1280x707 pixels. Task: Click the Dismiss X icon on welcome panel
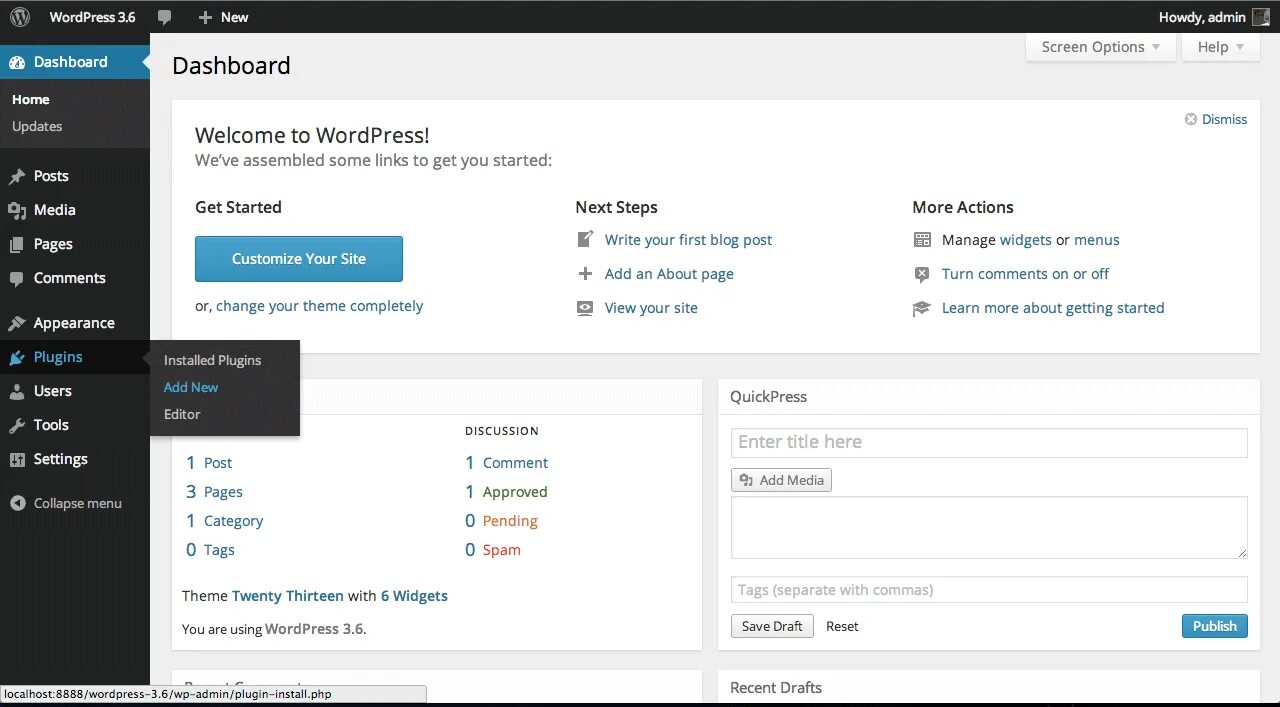point(1191,119)
